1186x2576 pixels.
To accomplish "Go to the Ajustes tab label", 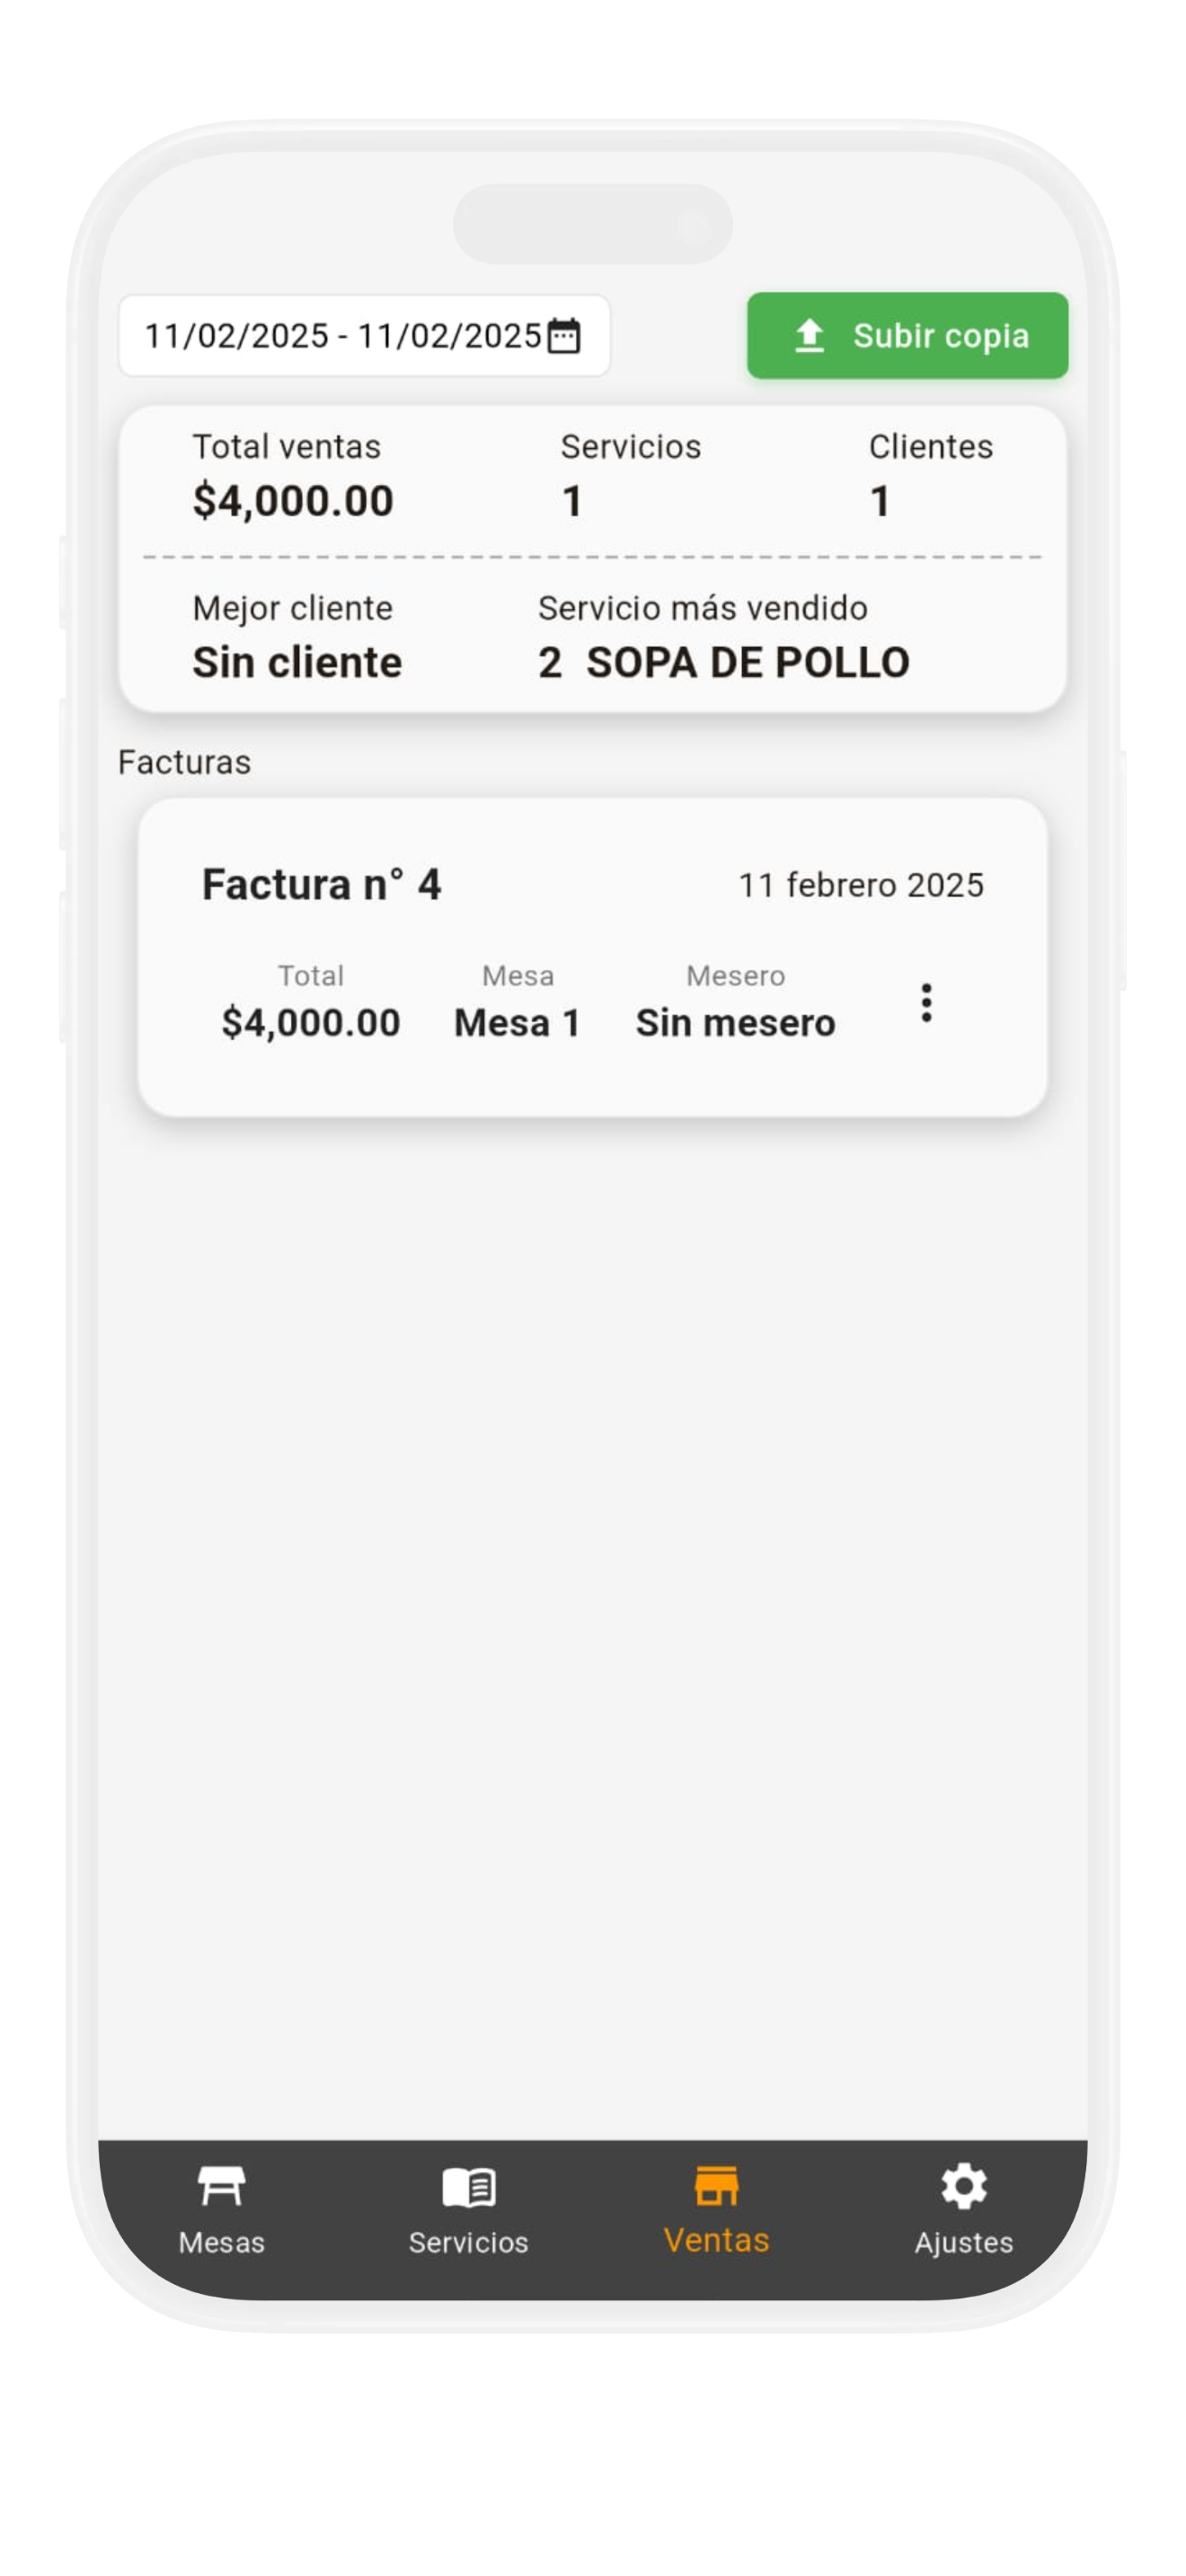I will (963, 2242).
